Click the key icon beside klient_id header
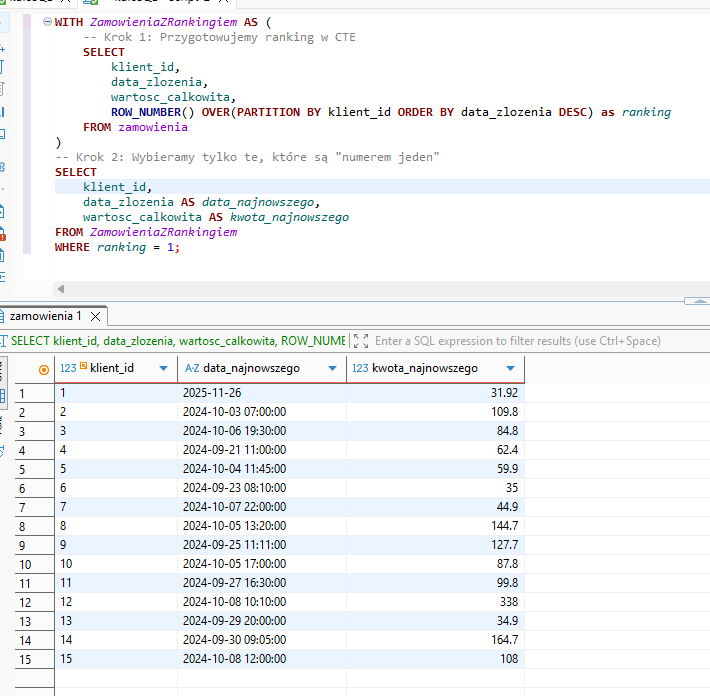Image resolution: width=710 pixels, height=696 pixels. [84, 368]
